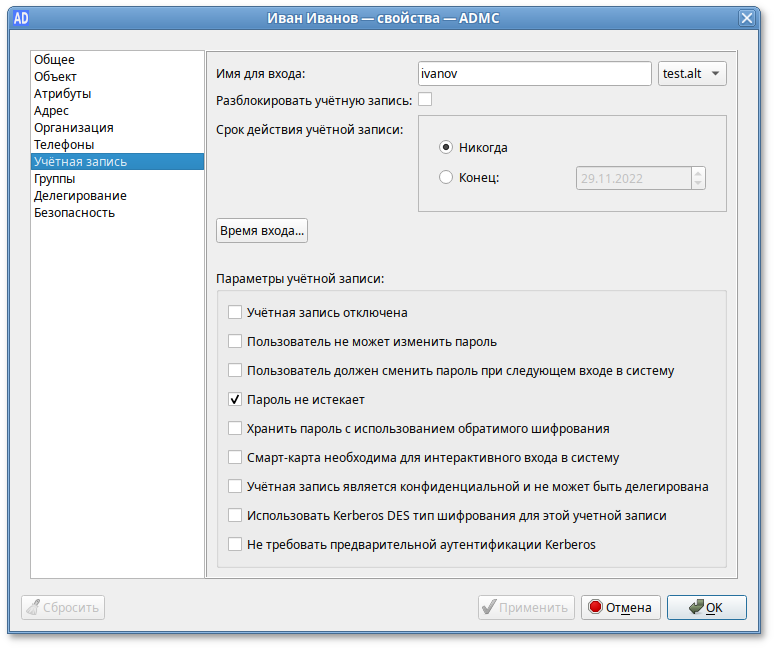This screenshot has width=774, height=648.
Task: Go to the Безопасность section
Action: click(x=74, y=213)
